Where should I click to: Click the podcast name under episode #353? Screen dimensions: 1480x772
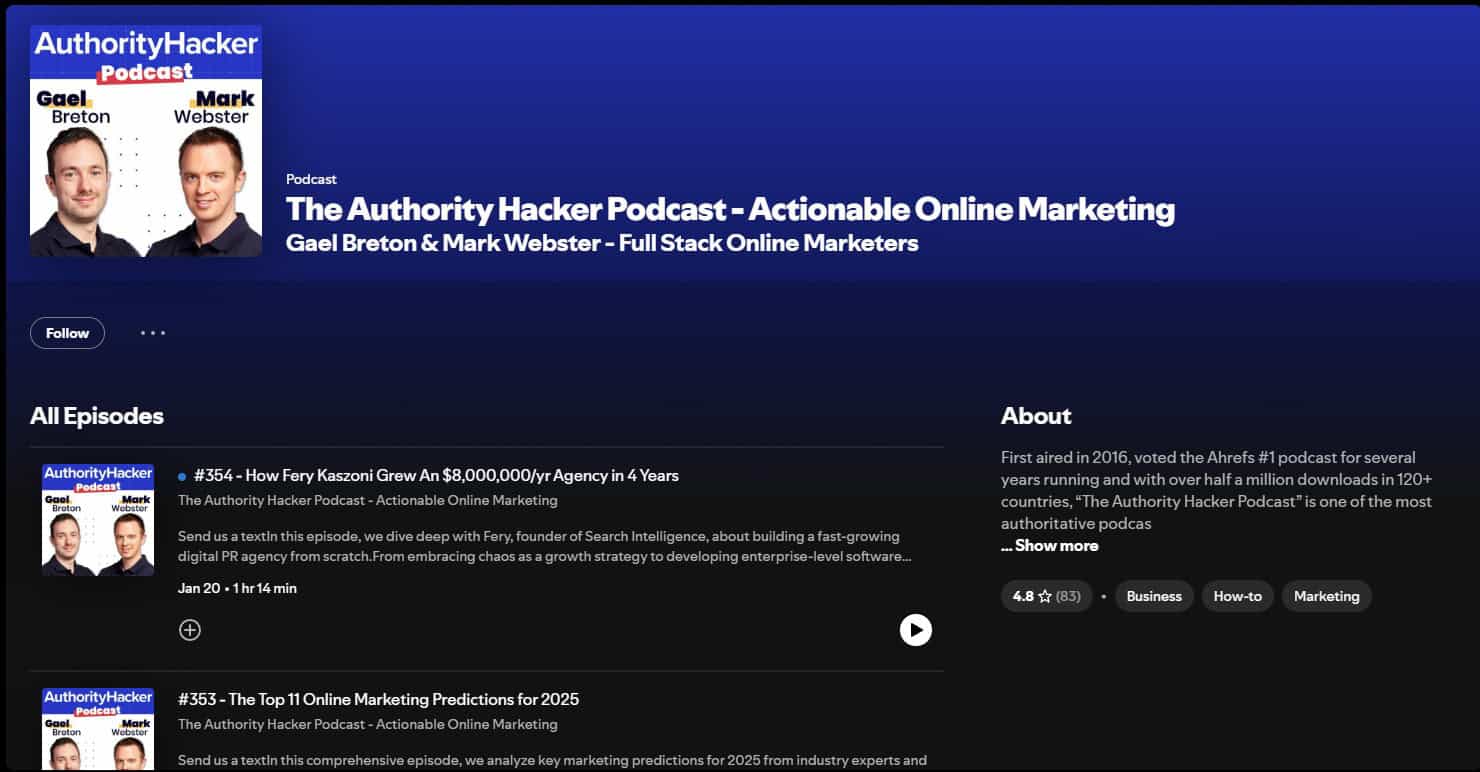[x=368, y=724]
